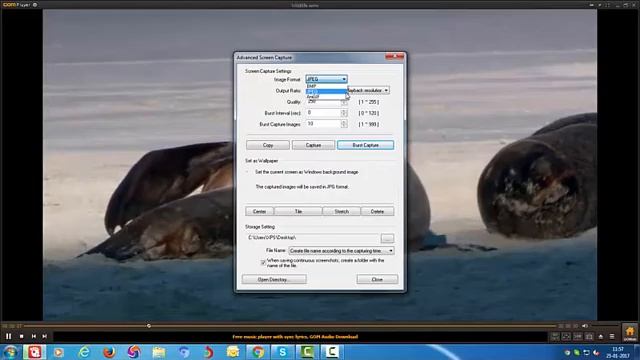Set wallpaper to Center
The height and width of the screenshot is (360, 640).
(x=260, y=211)
